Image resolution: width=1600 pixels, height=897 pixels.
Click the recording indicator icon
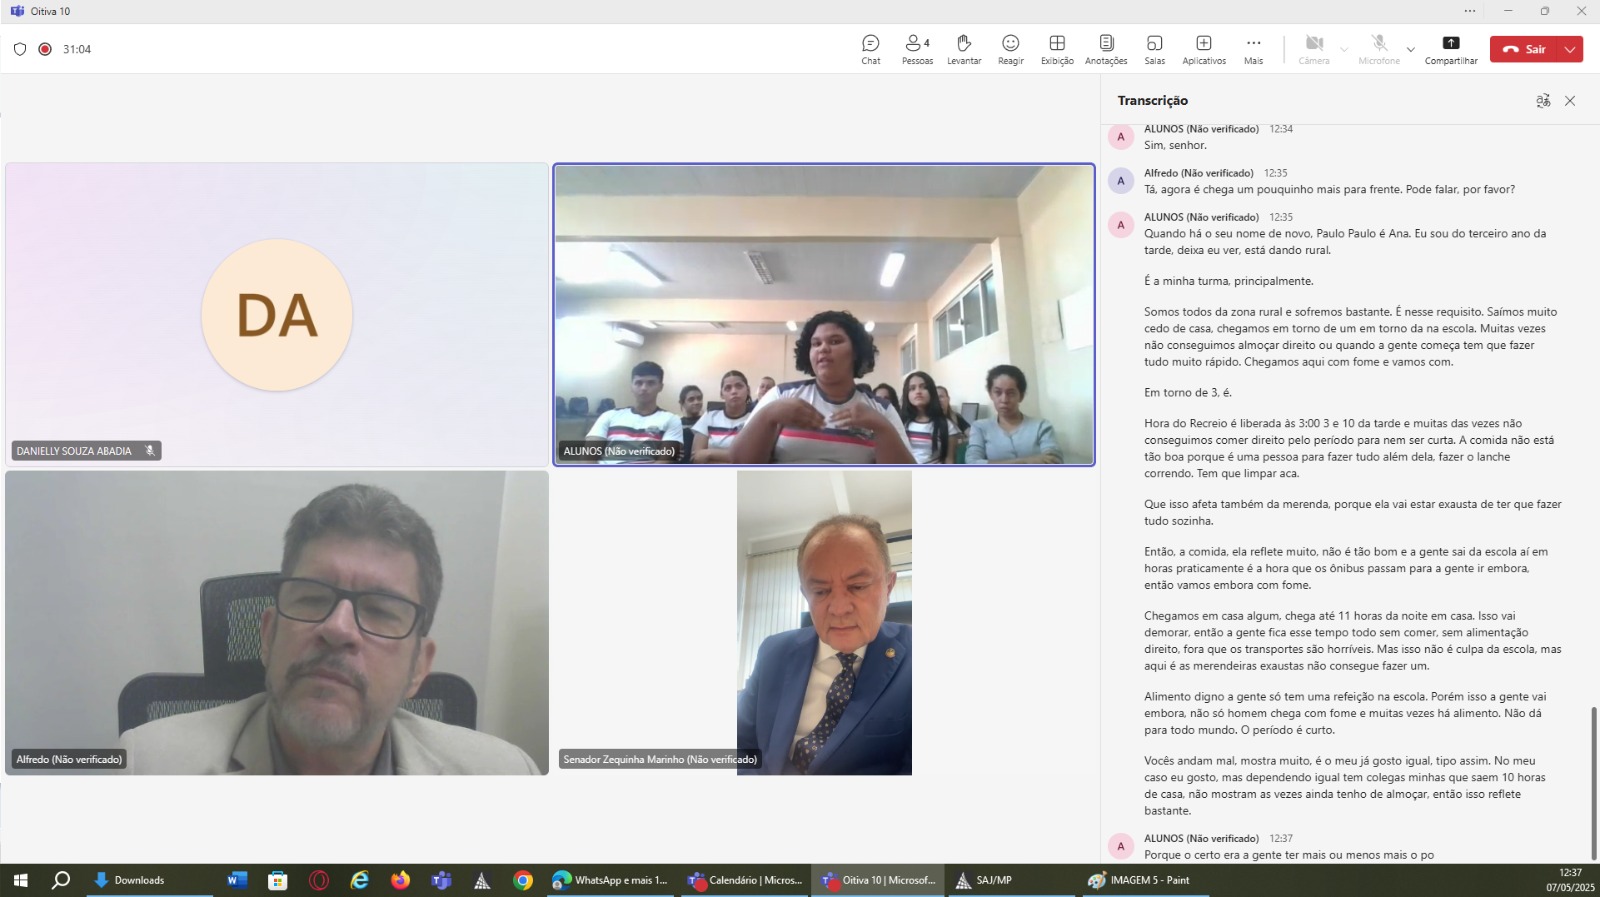tap(45, 49)
